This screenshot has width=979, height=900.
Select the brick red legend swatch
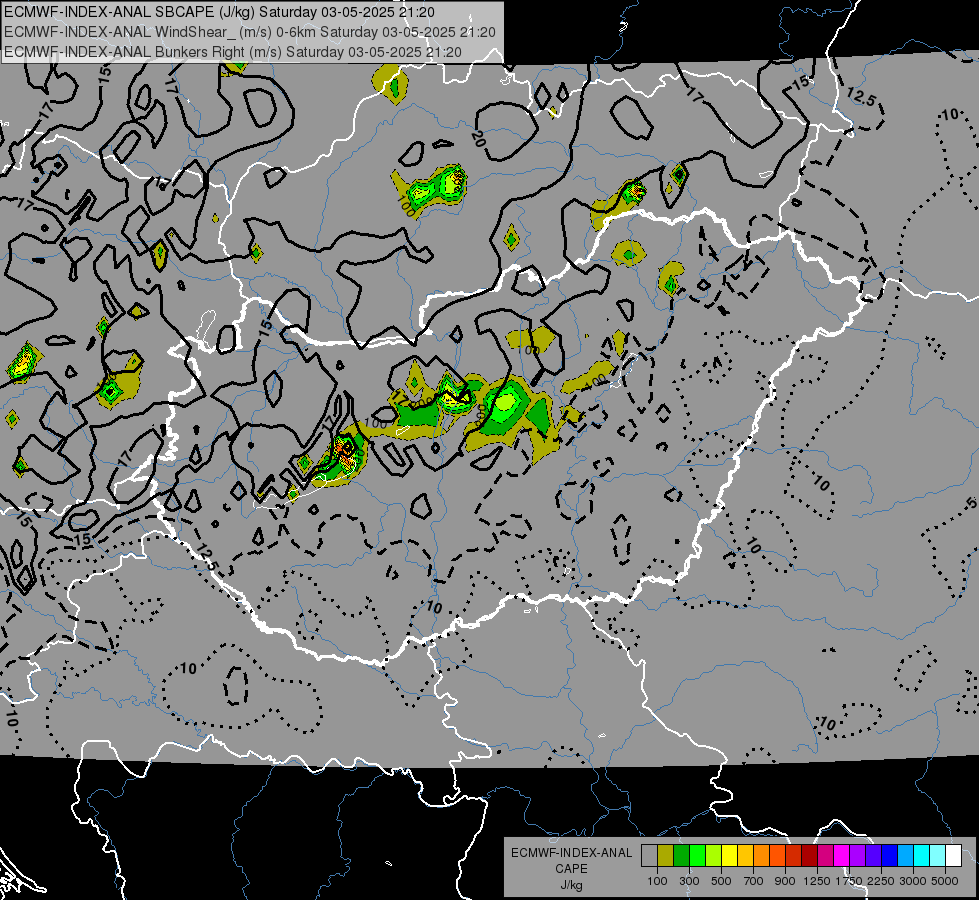pyautogui.click(x=794, y=856)
